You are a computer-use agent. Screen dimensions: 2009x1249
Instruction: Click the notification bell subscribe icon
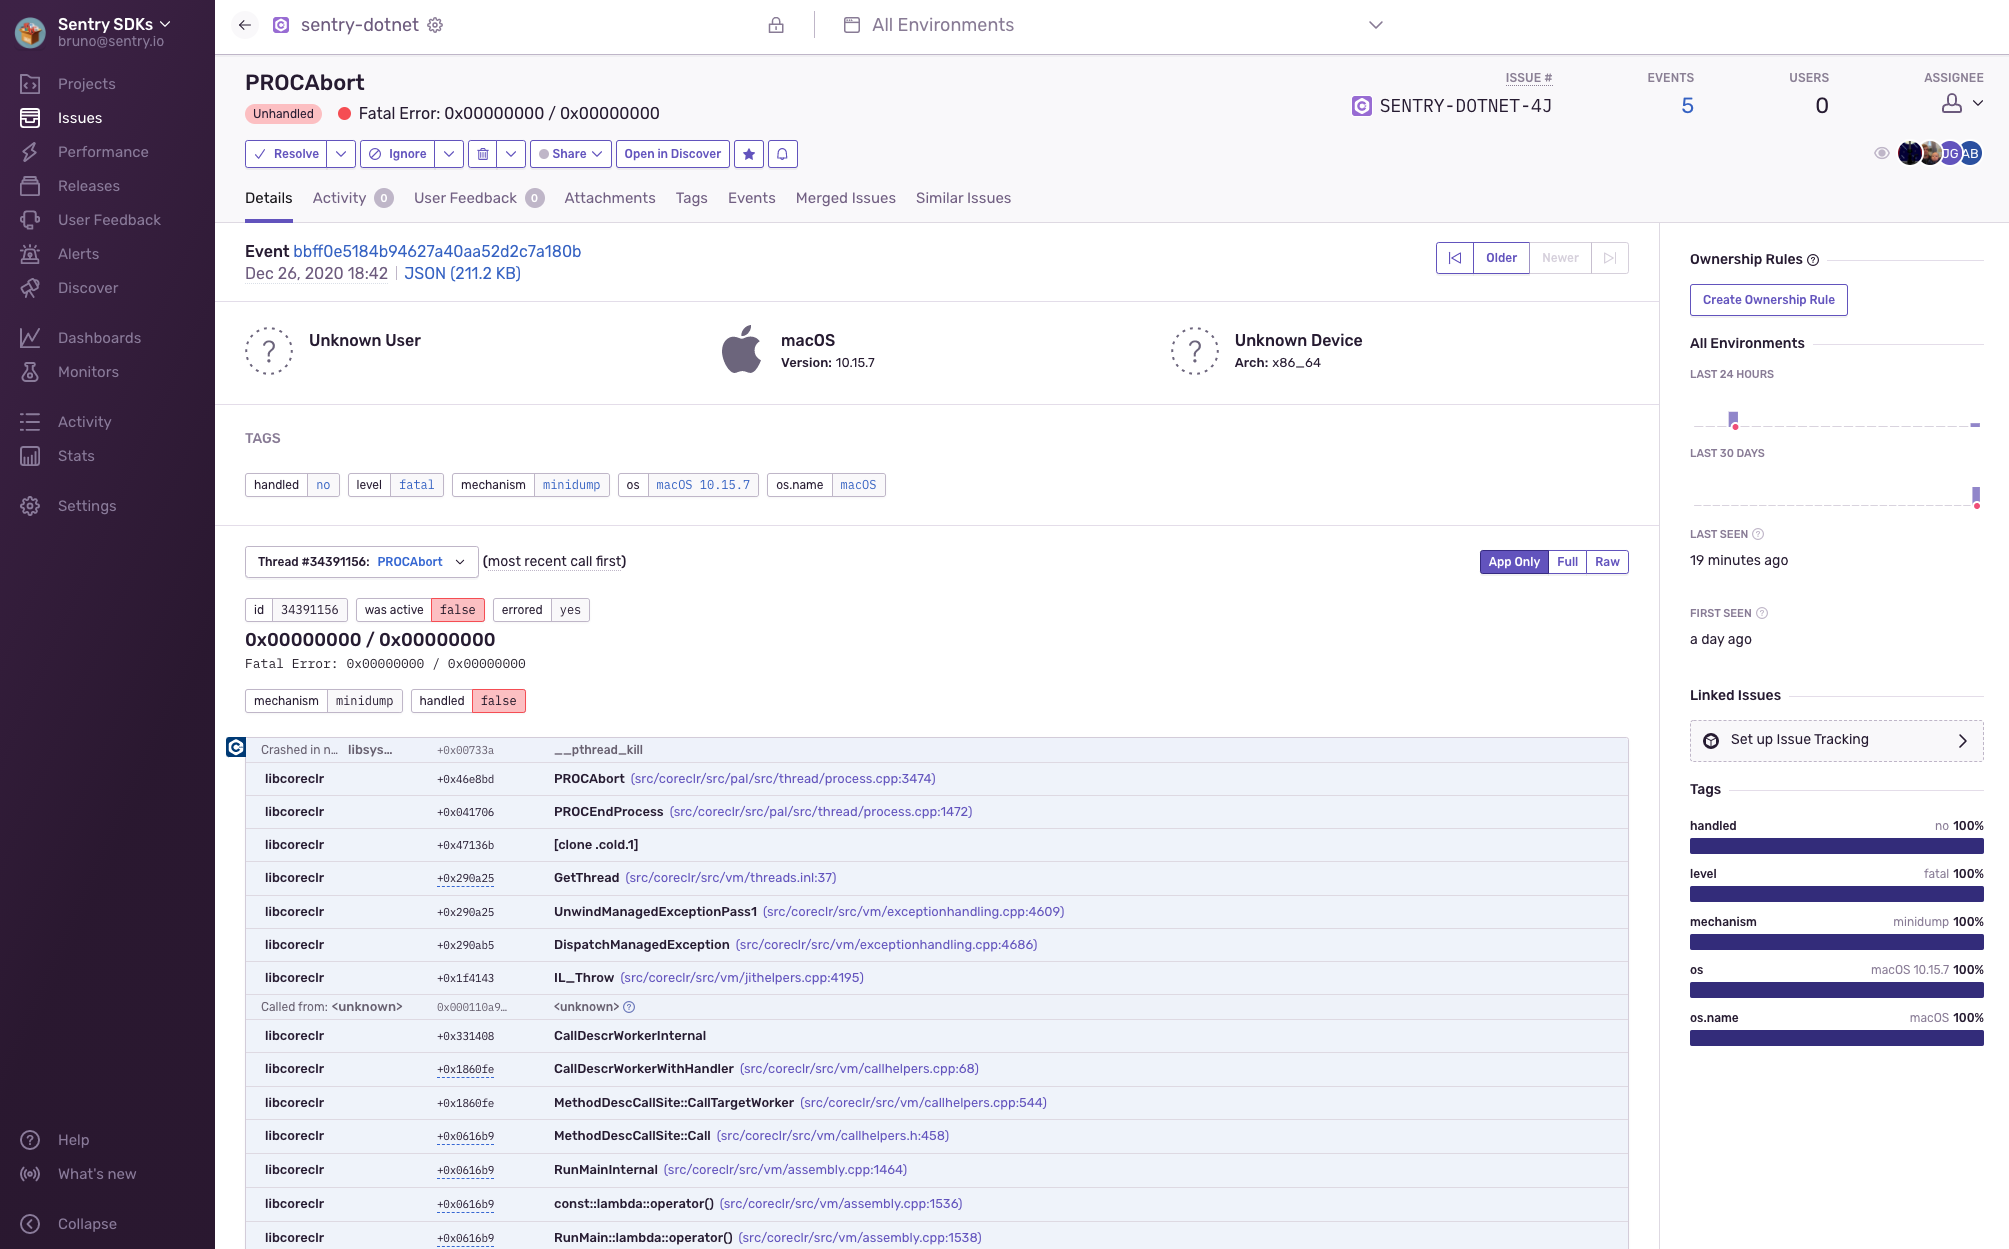[783, 154]
